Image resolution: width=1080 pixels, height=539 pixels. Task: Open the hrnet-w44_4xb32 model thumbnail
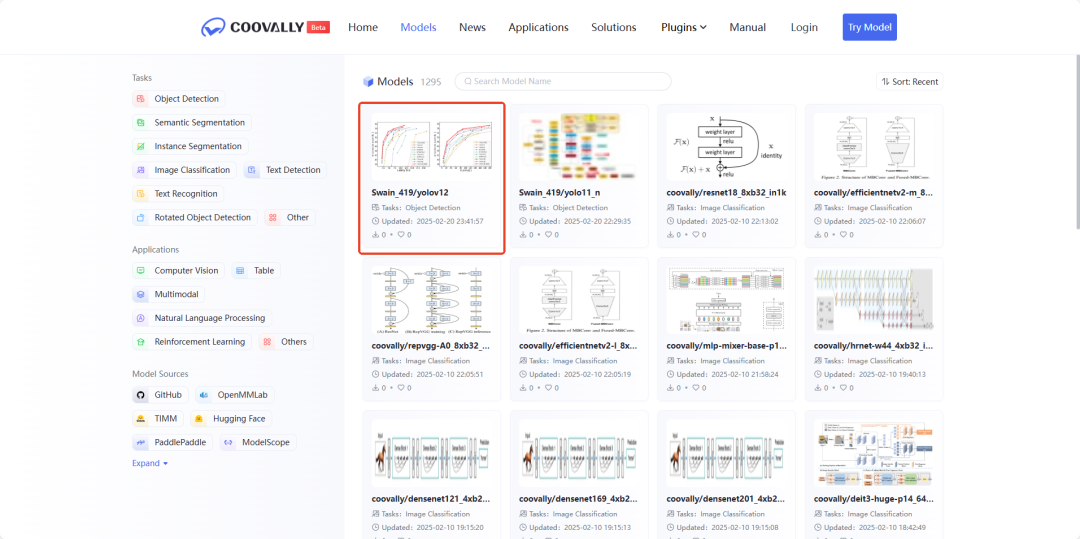(874, 298)
